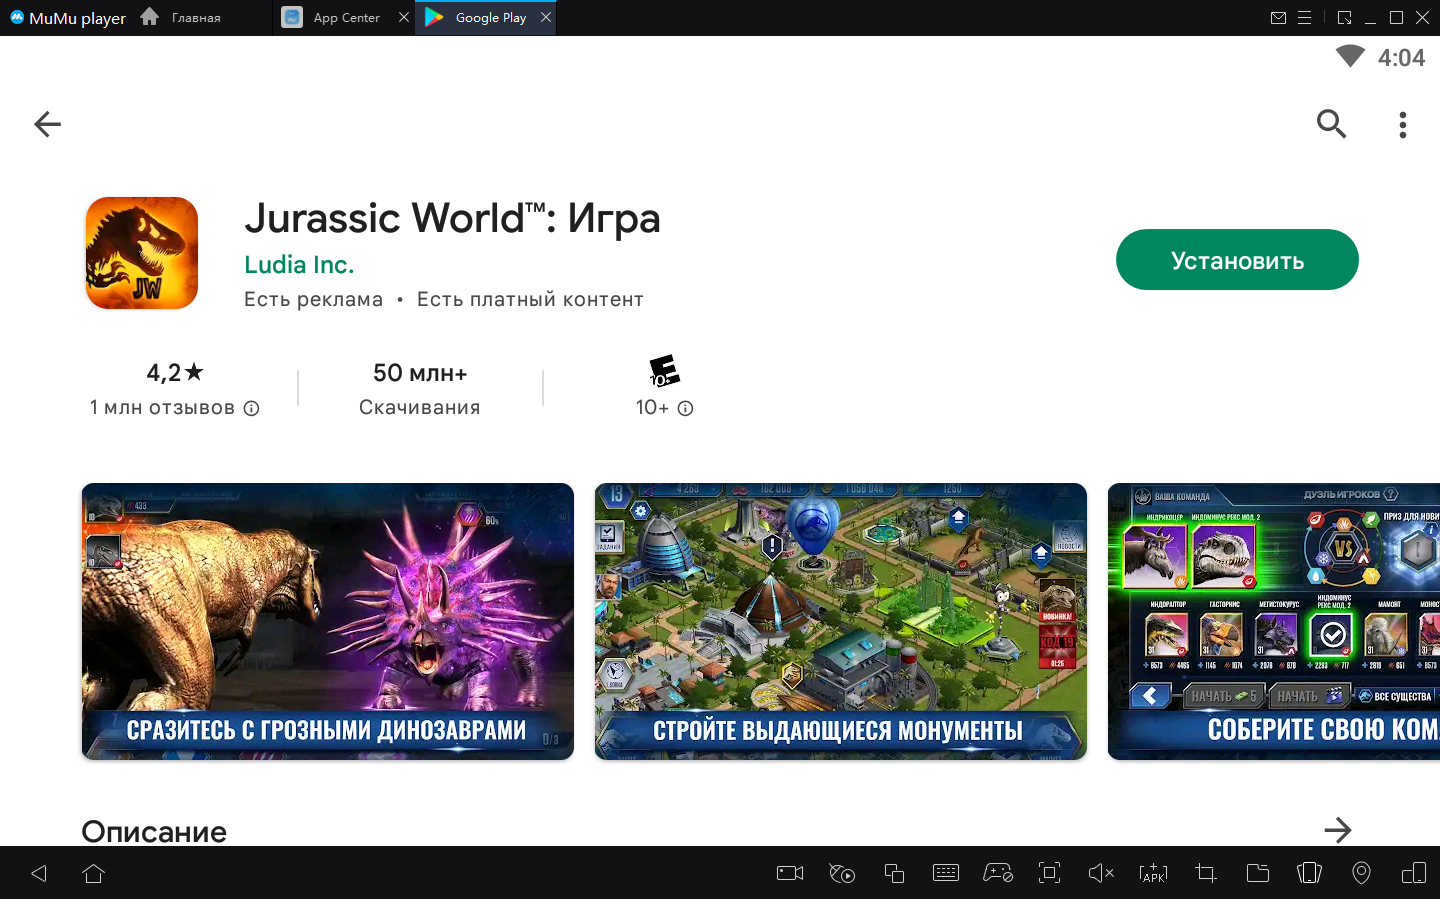Switch to the App Center tab
This screenshot has height=899, width=1440.
click(345, 18)
